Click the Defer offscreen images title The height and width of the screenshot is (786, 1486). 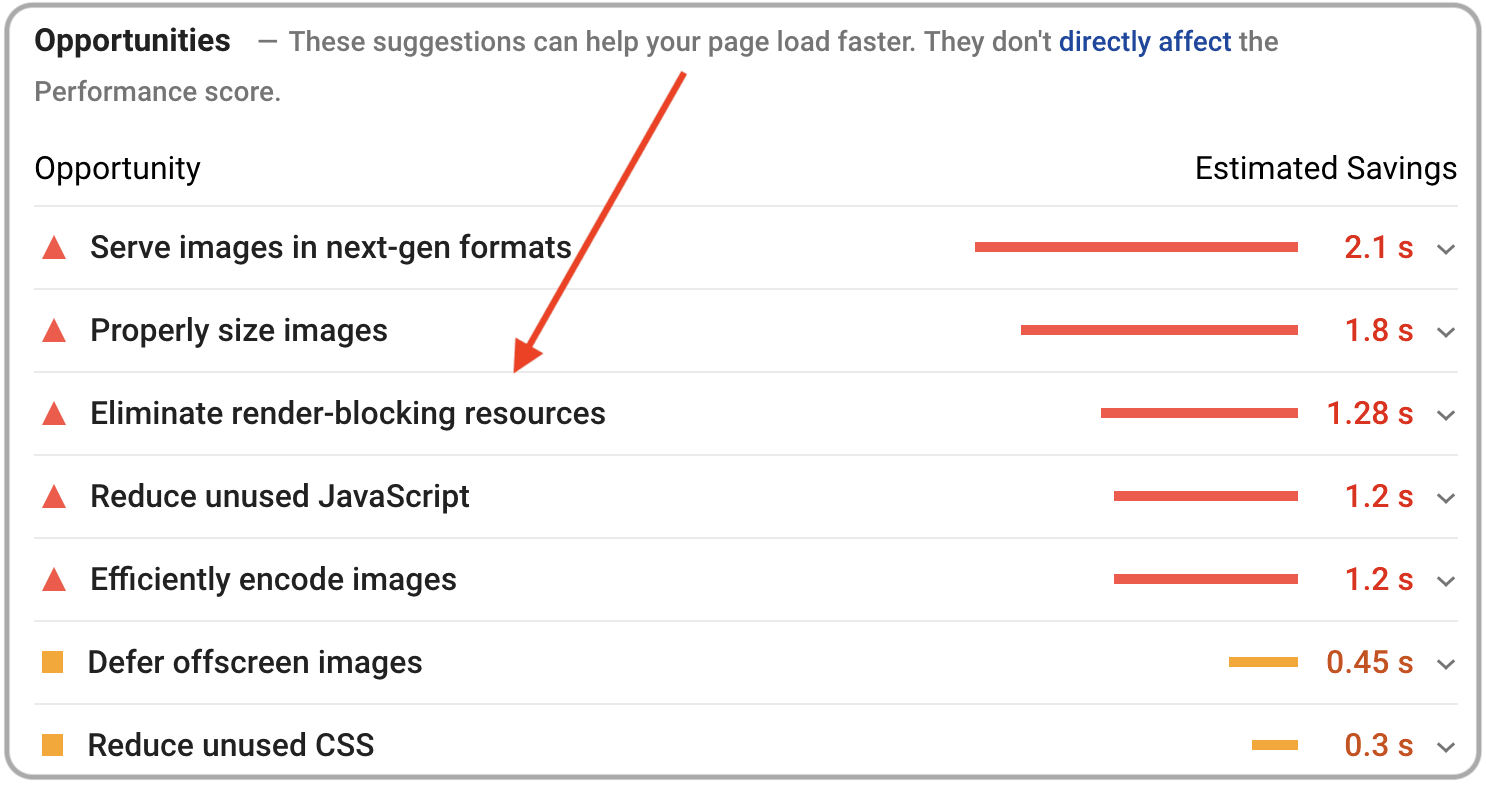[x=255, y=663]
